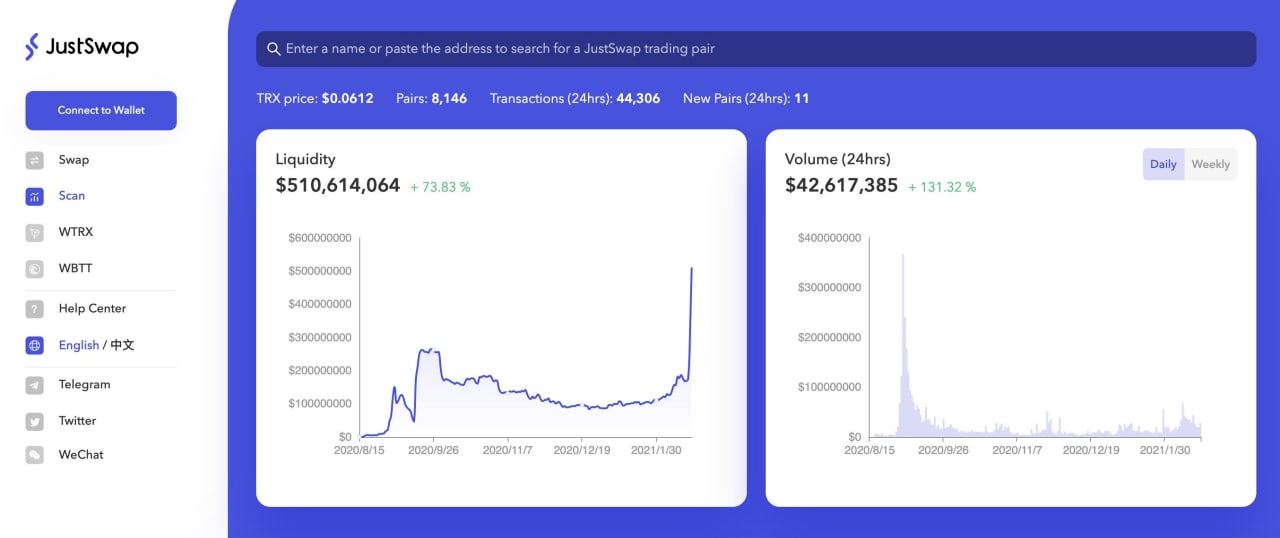The width and height of the screenshot is (1280, 538).
Task: Click the Twitter bird icon
Action: pyautogui.click(x=35, y=421)
